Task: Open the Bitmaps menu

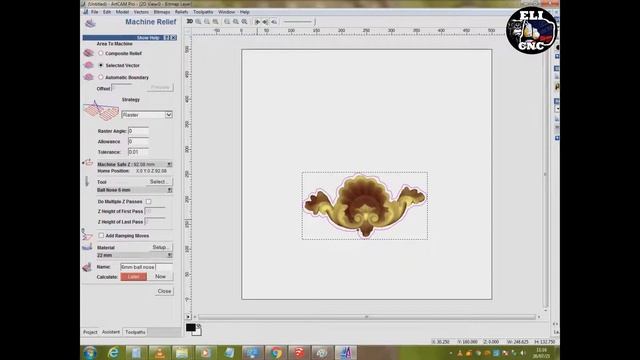Action: (x=162, y=12)
